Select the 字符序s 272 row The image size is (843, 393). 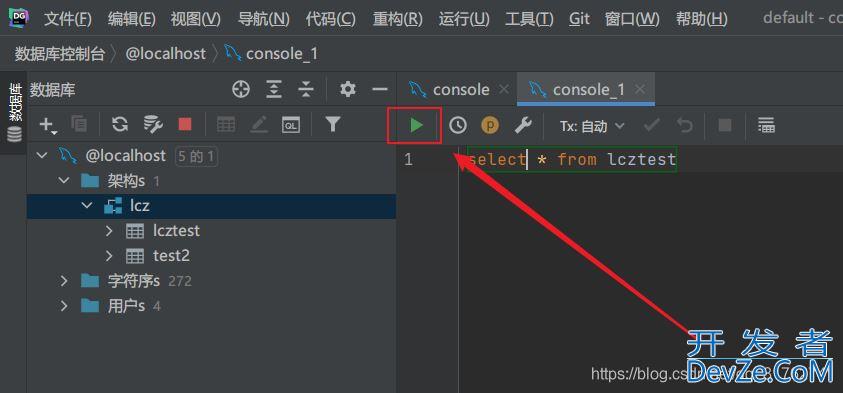211,281
